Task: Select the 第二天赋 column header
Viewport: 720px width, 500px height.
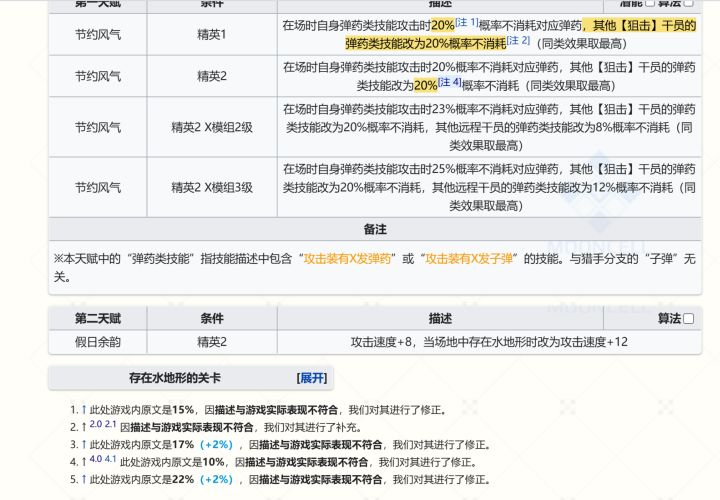Action: [x=98, y=319]
